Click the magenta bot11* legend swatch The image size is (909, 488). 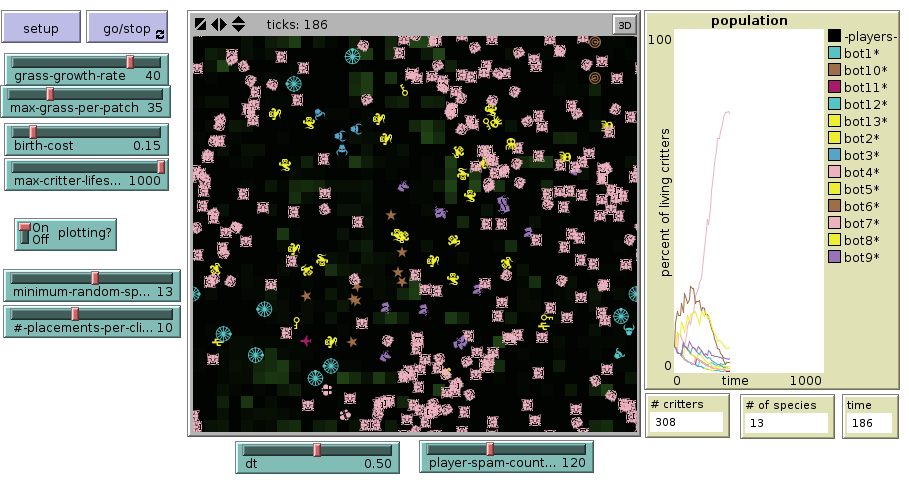834,88
